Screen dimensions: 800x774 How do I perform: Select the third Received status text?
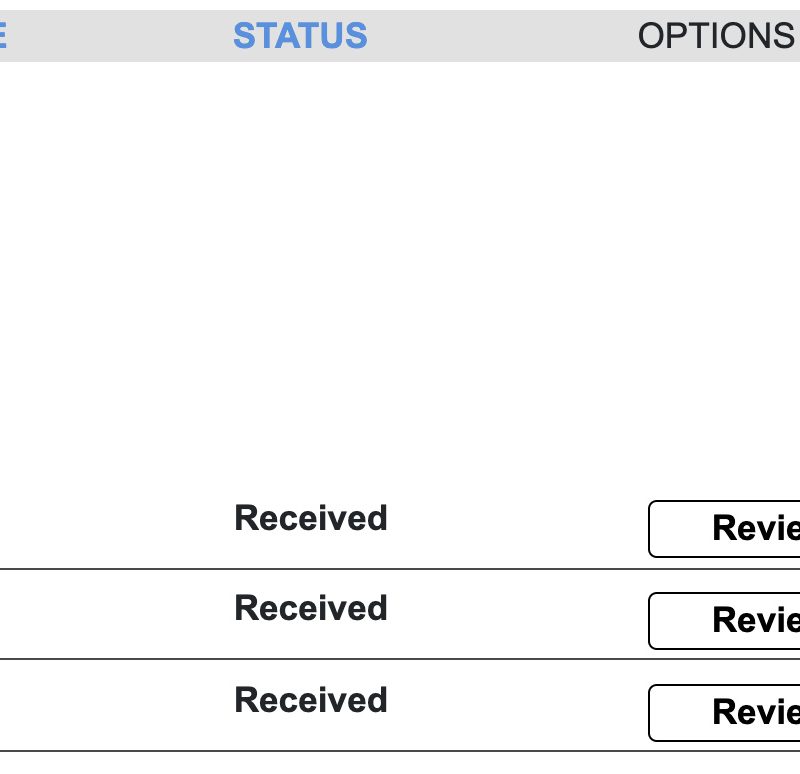(311, 700)
